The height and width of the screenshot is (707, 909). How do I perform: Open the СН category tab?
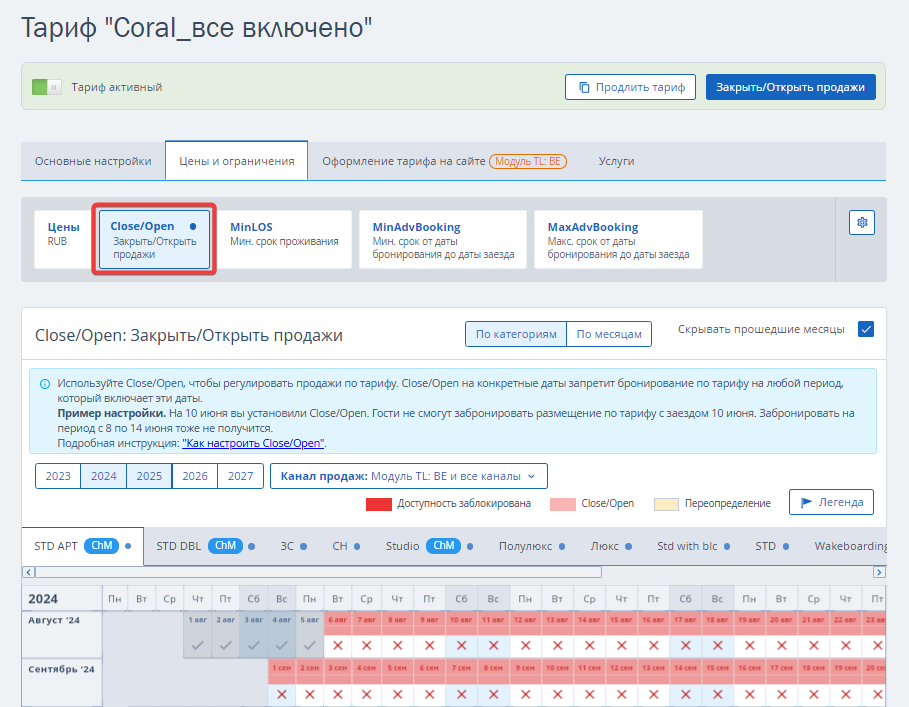click(x=346, y=546)
